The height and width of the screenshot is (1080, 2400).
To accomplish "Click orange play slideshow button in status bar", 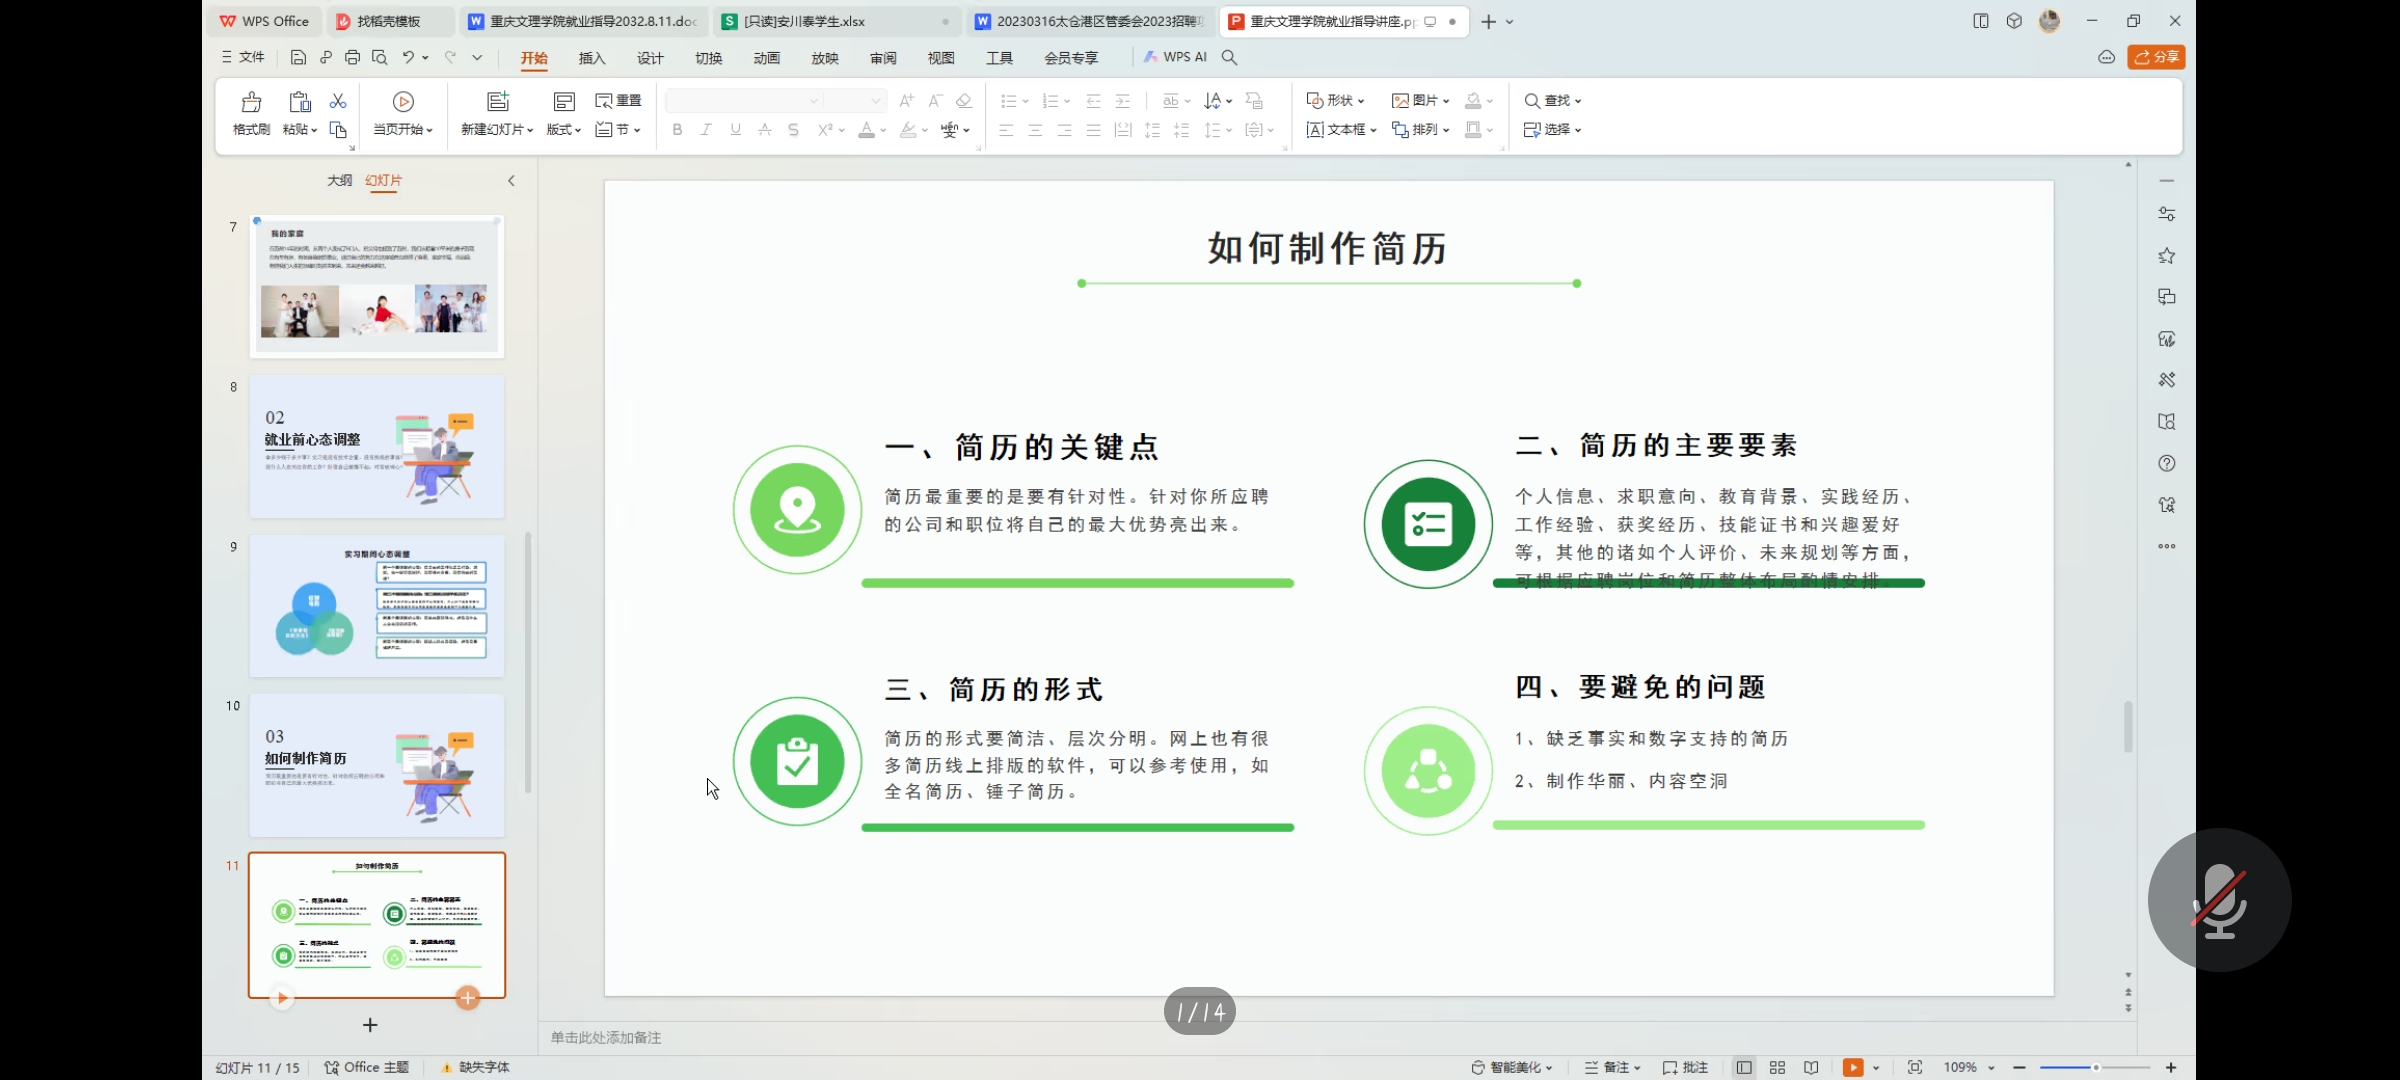I will (x=1852, y=1068).
